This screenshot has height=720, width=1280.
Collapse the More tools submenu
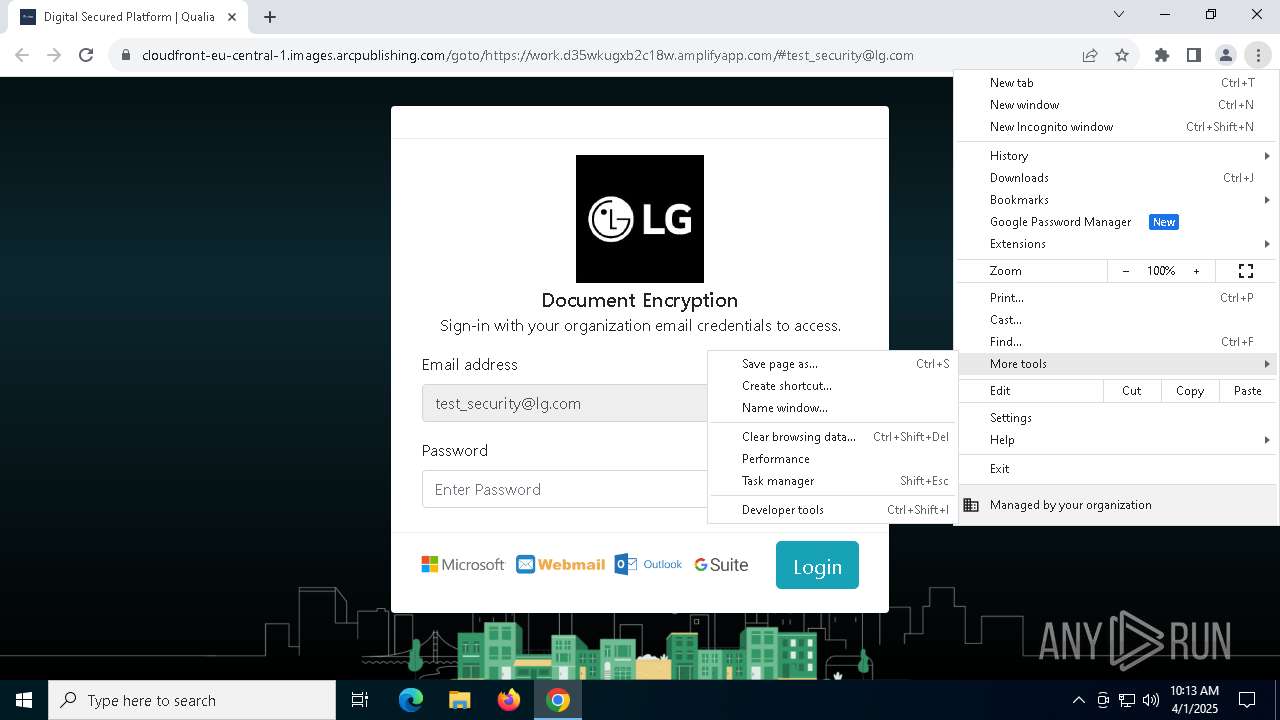(1117, 364)
